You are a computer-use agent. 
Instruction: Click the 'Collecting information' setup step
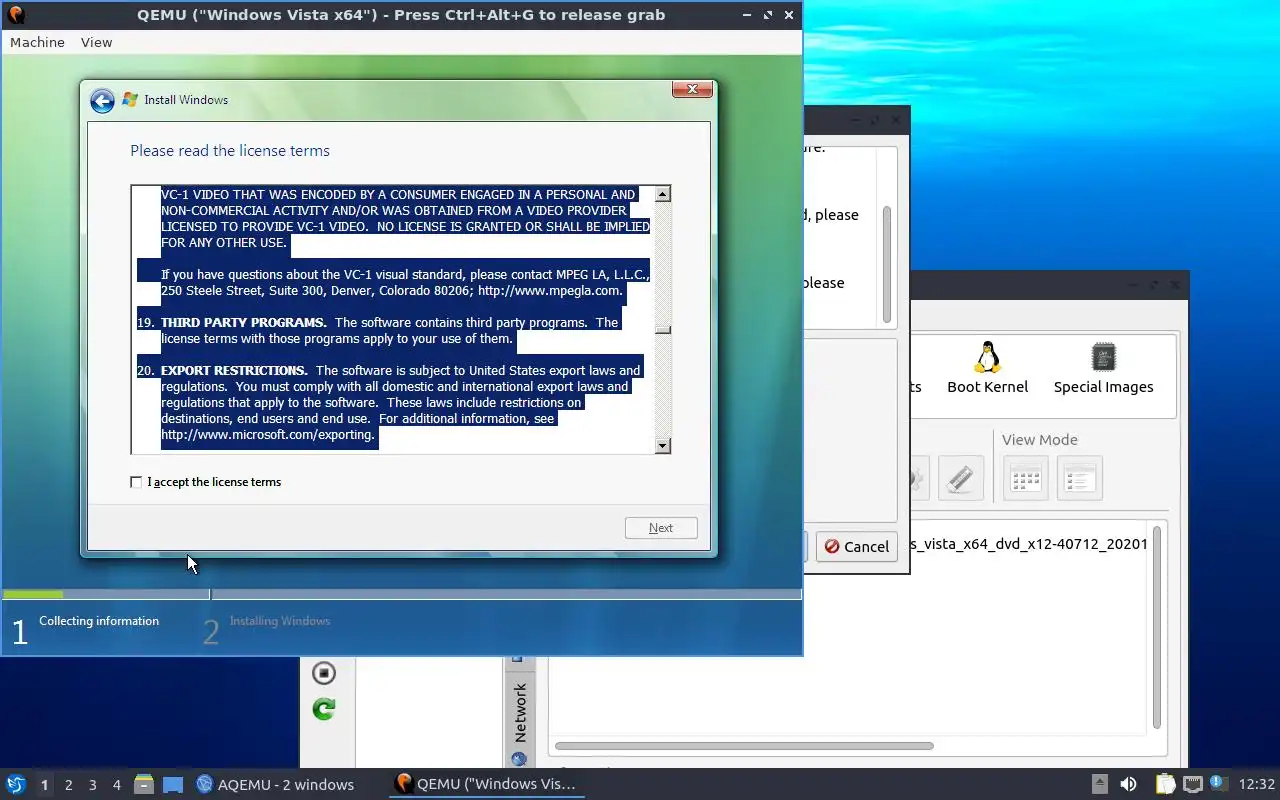(x=99, y=621)
